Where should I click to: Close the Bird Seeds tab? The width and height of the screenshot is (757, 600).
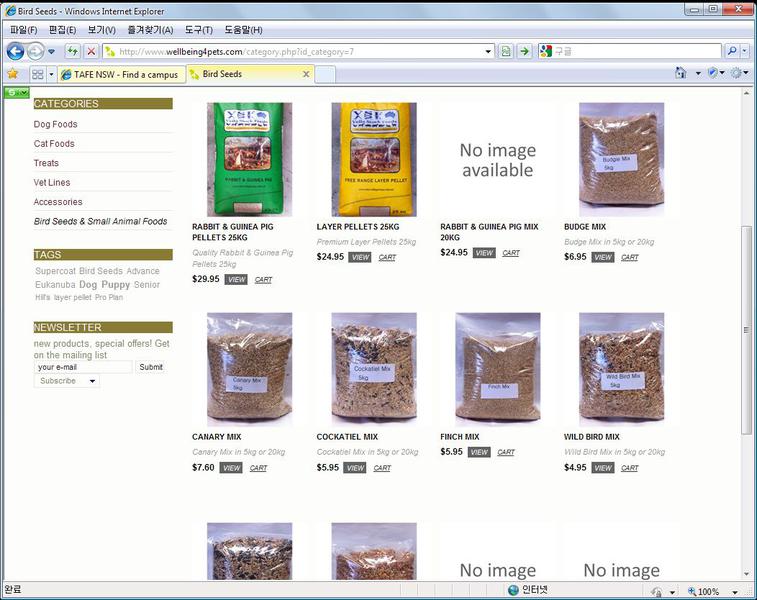[x=306, y=74]
